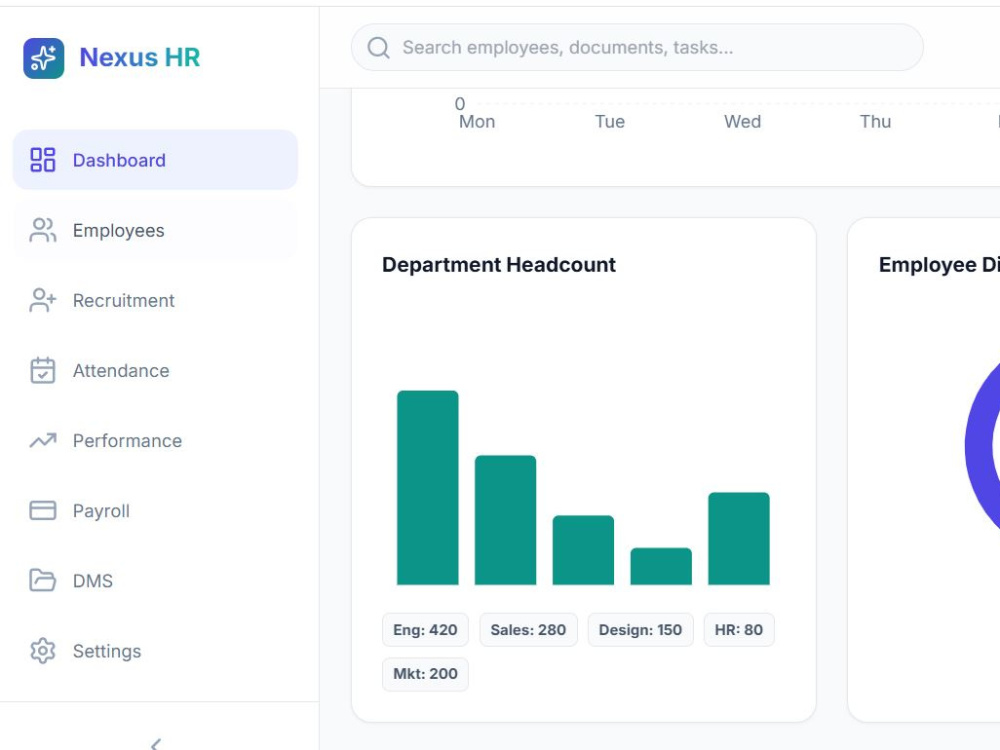The width and height of the screenshot is (1000, 750).
Task: Click the purple donut chart segment
Action: (x=979, y=446)
